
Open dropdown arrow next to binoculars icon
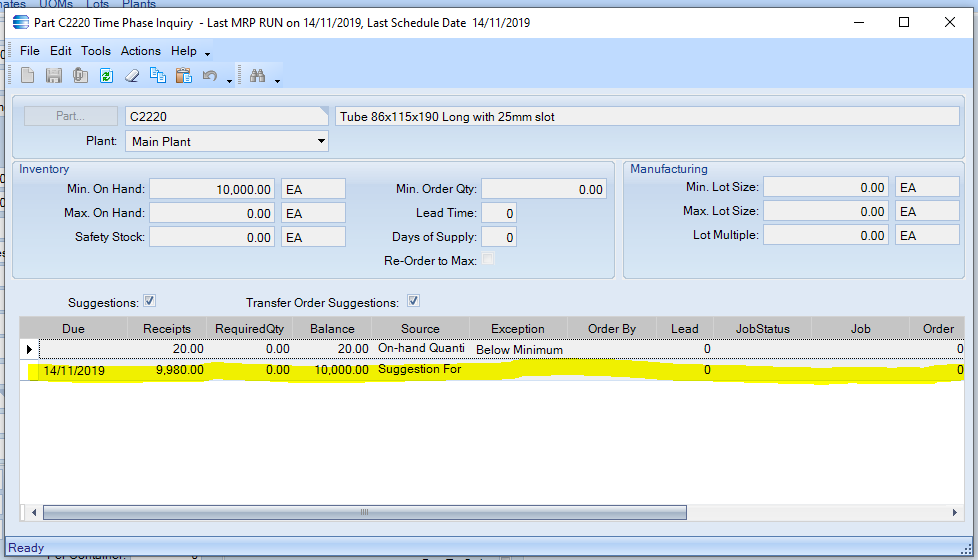click(x=278, y=80)
